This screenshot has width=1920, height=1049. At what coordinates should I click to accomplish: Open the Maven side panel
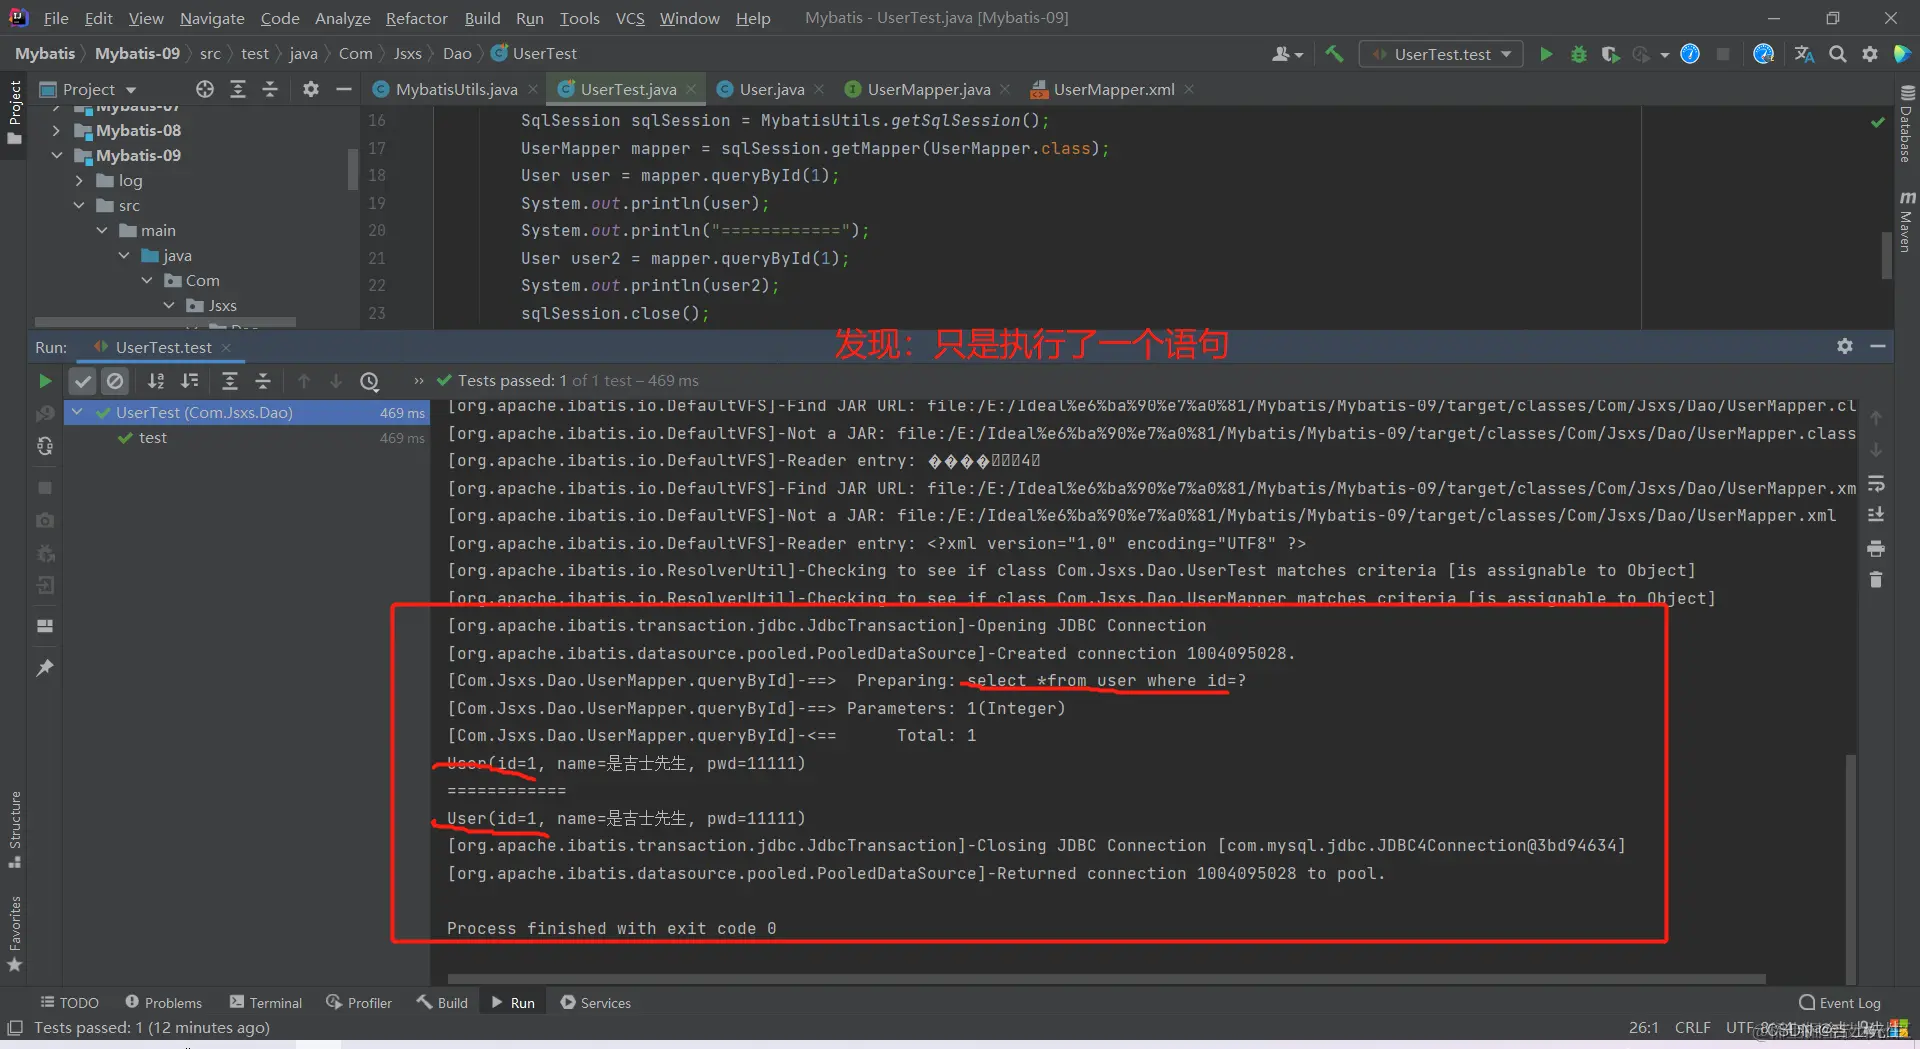click(1907, 221)
